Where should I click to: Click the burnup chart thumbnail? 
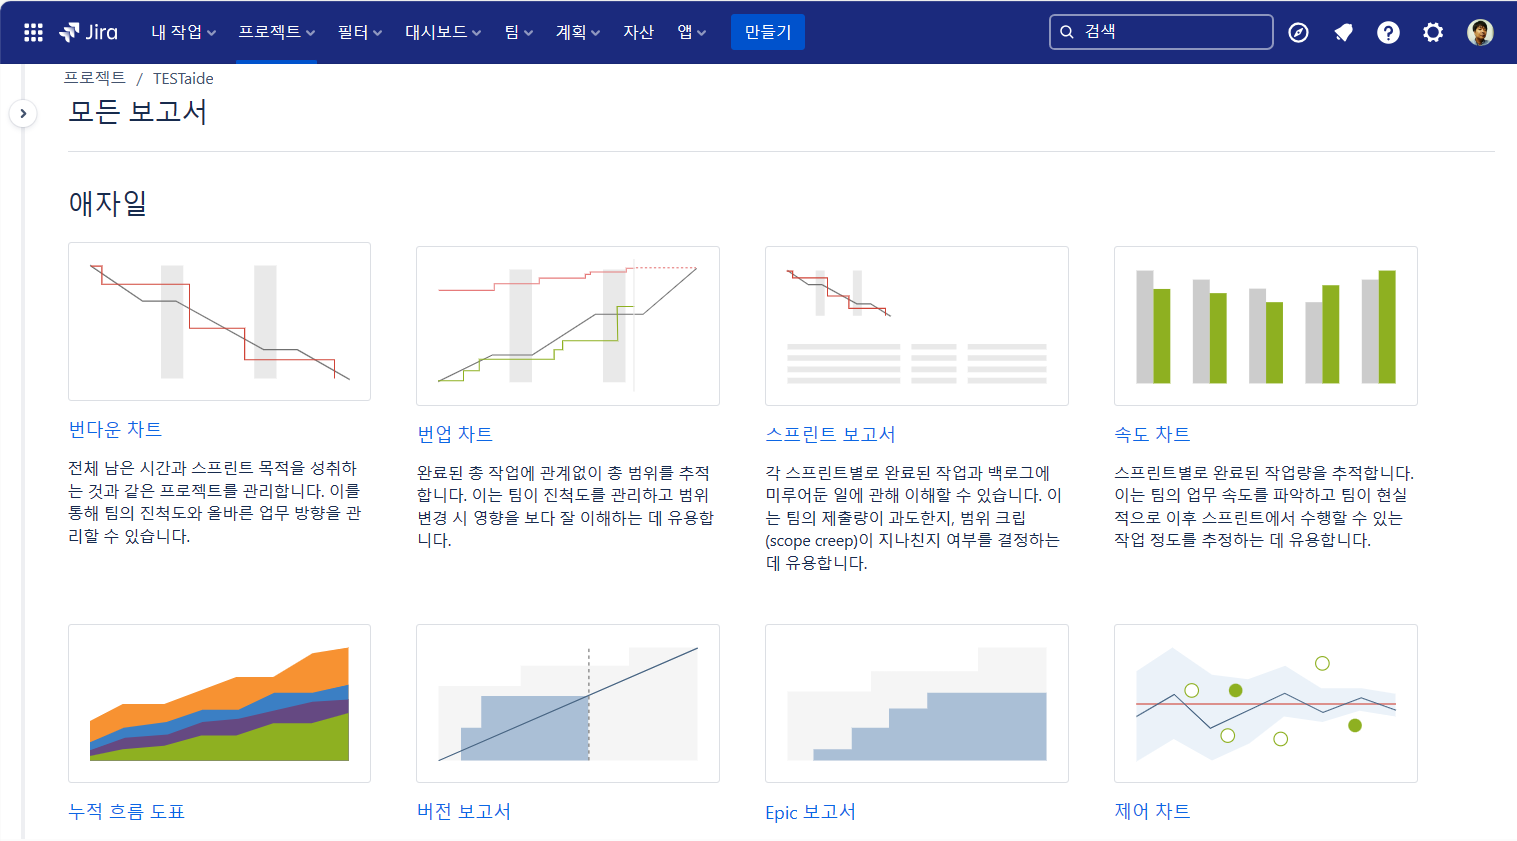coord(568,326)
